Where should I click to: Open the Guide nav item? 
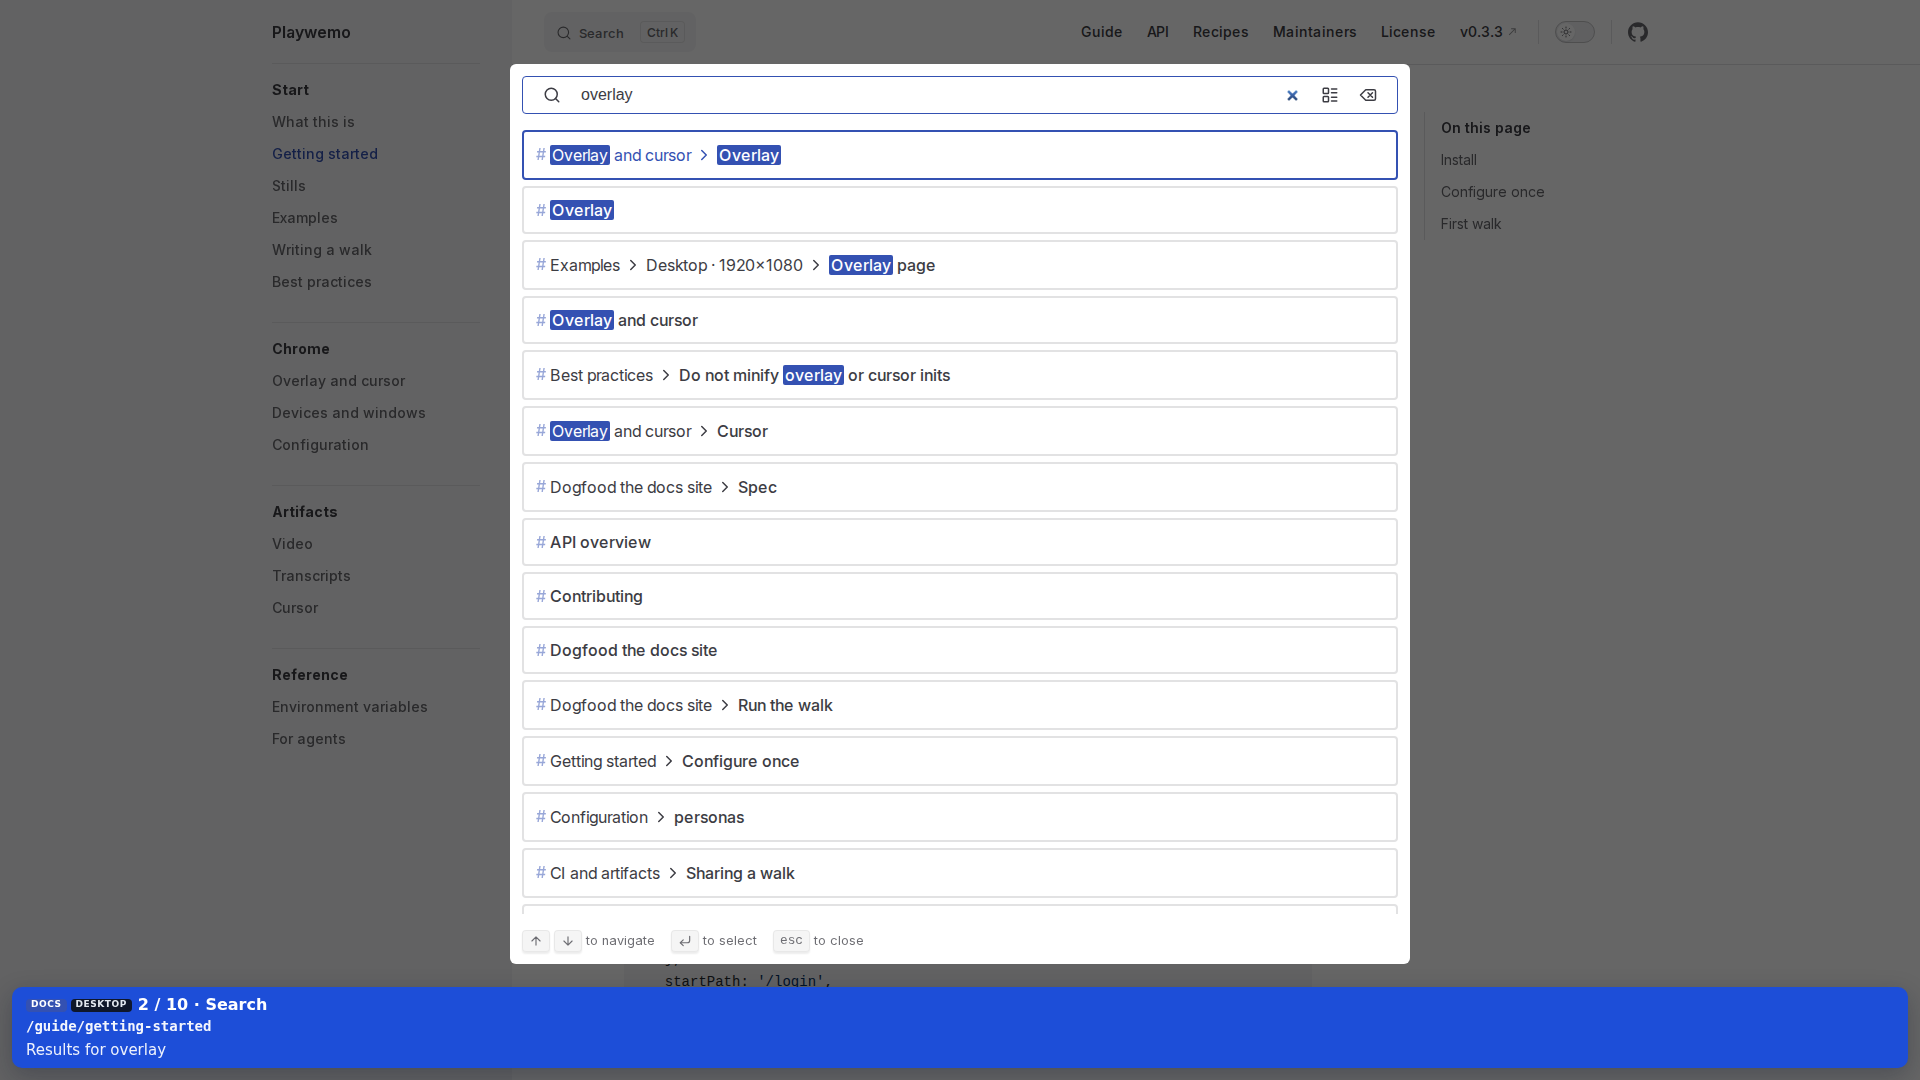pos(1101,32)
